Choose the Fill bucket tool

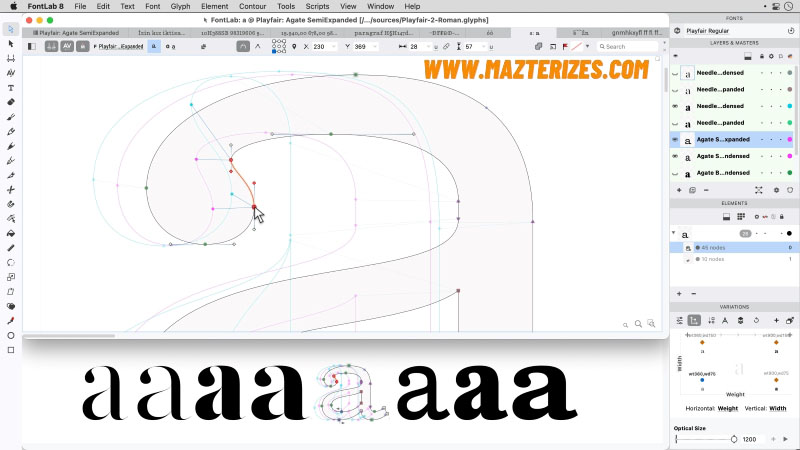(x=11, y=234)
